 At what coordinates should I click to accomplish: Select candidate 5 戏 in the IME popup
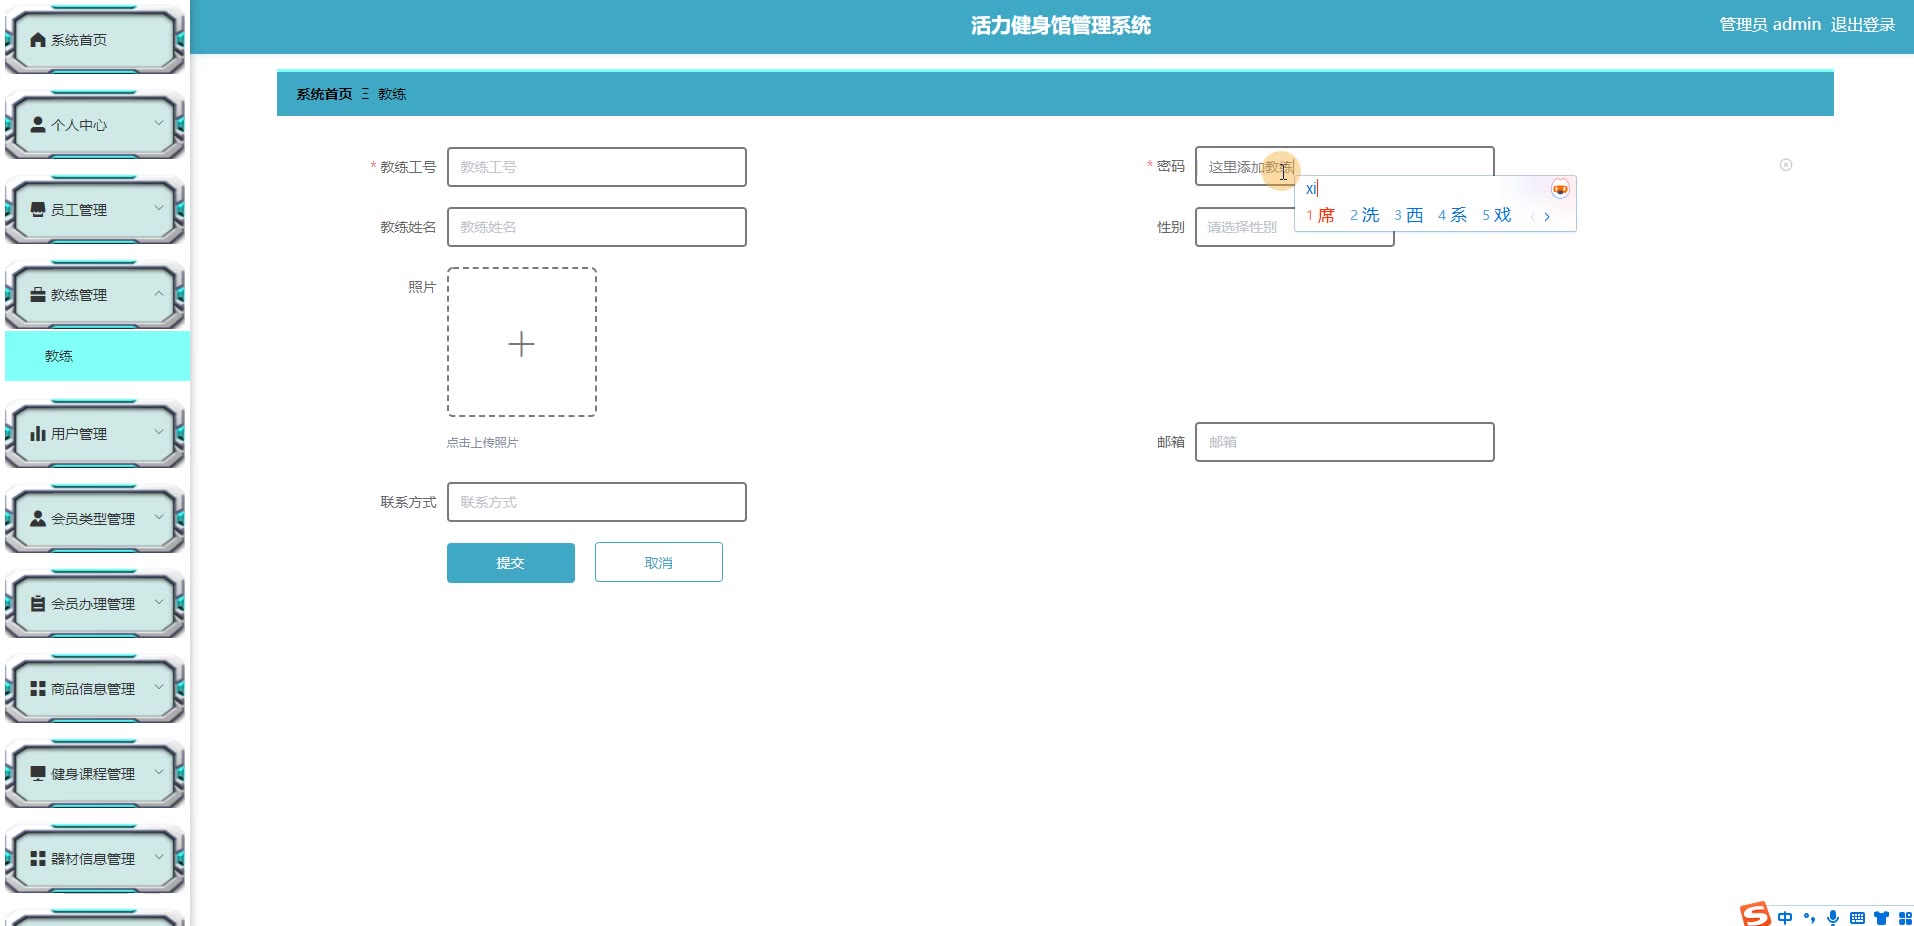point(1496,215)
